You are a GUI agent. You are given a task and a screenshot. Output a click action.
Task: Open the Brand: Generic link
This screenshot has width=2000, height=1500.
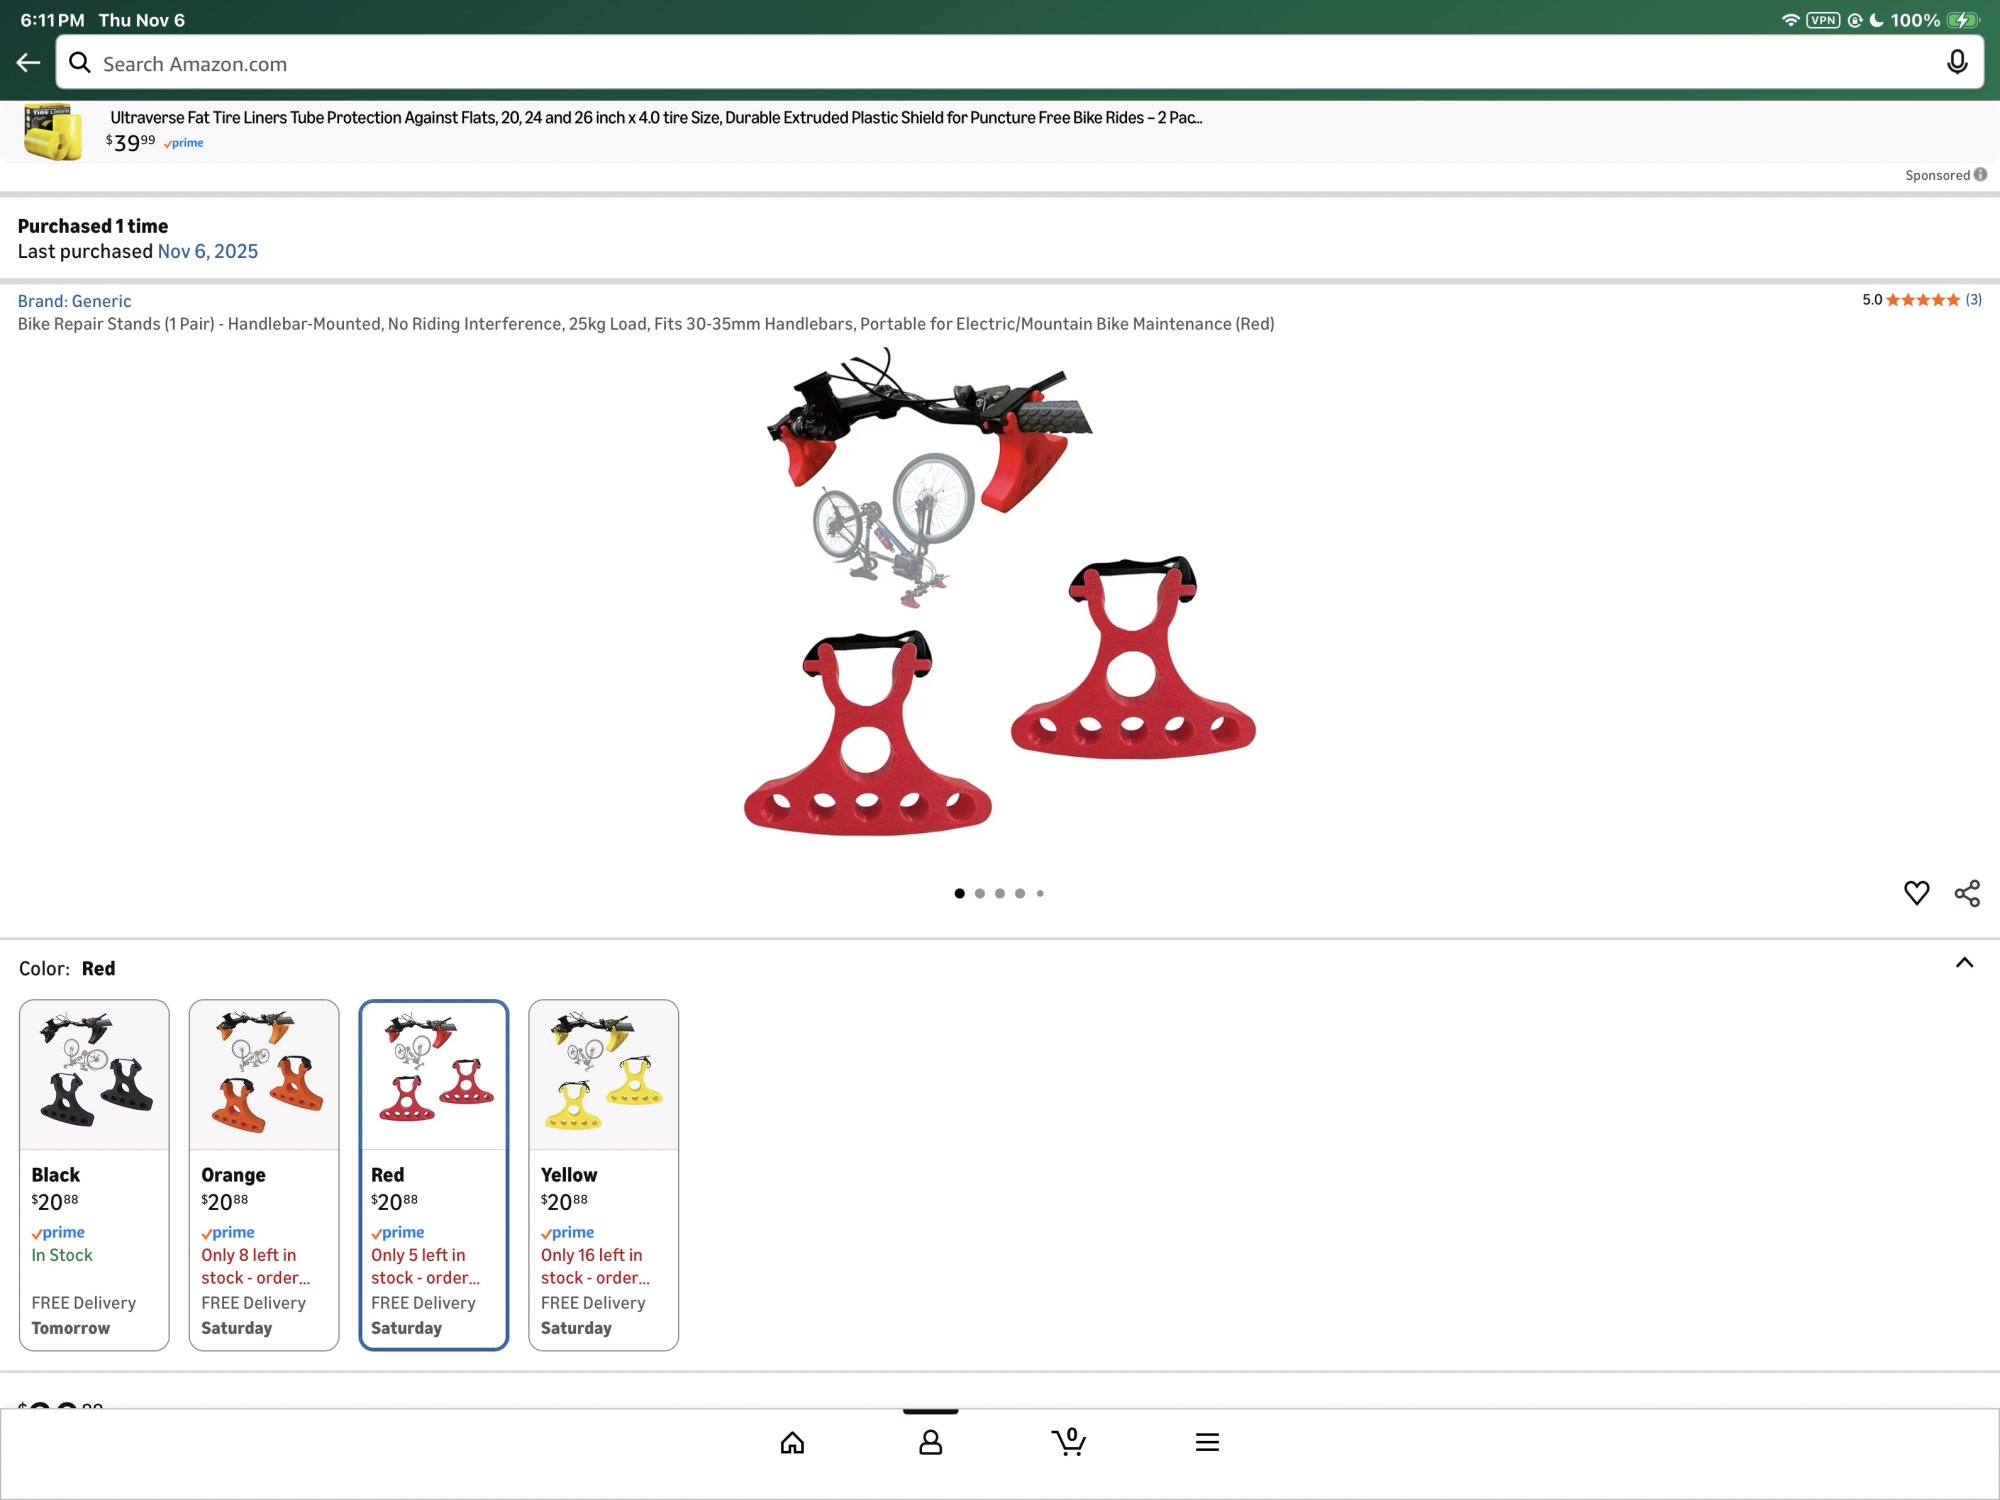pos(74,301)
